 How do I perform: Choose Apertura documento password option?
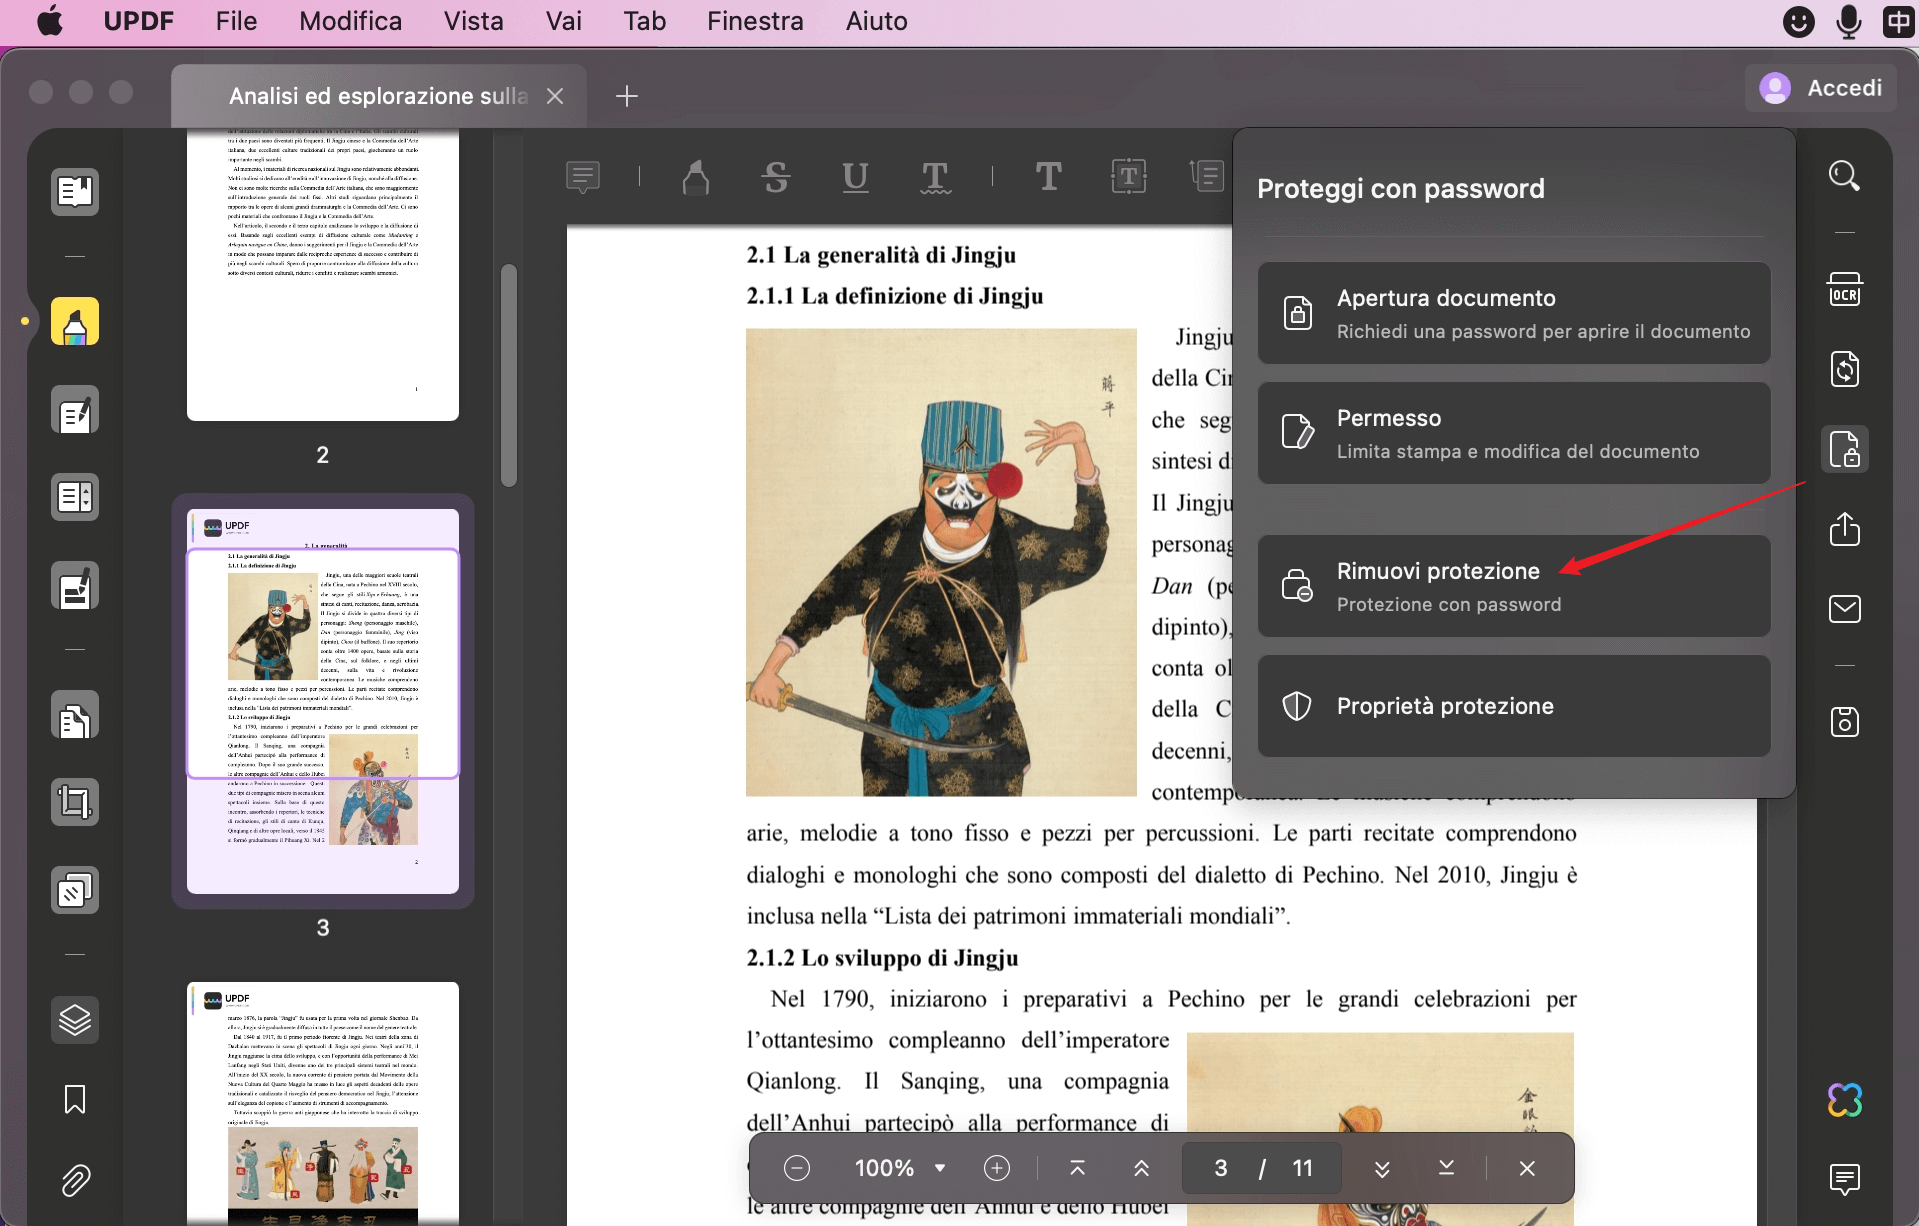tap(1514, 313)
